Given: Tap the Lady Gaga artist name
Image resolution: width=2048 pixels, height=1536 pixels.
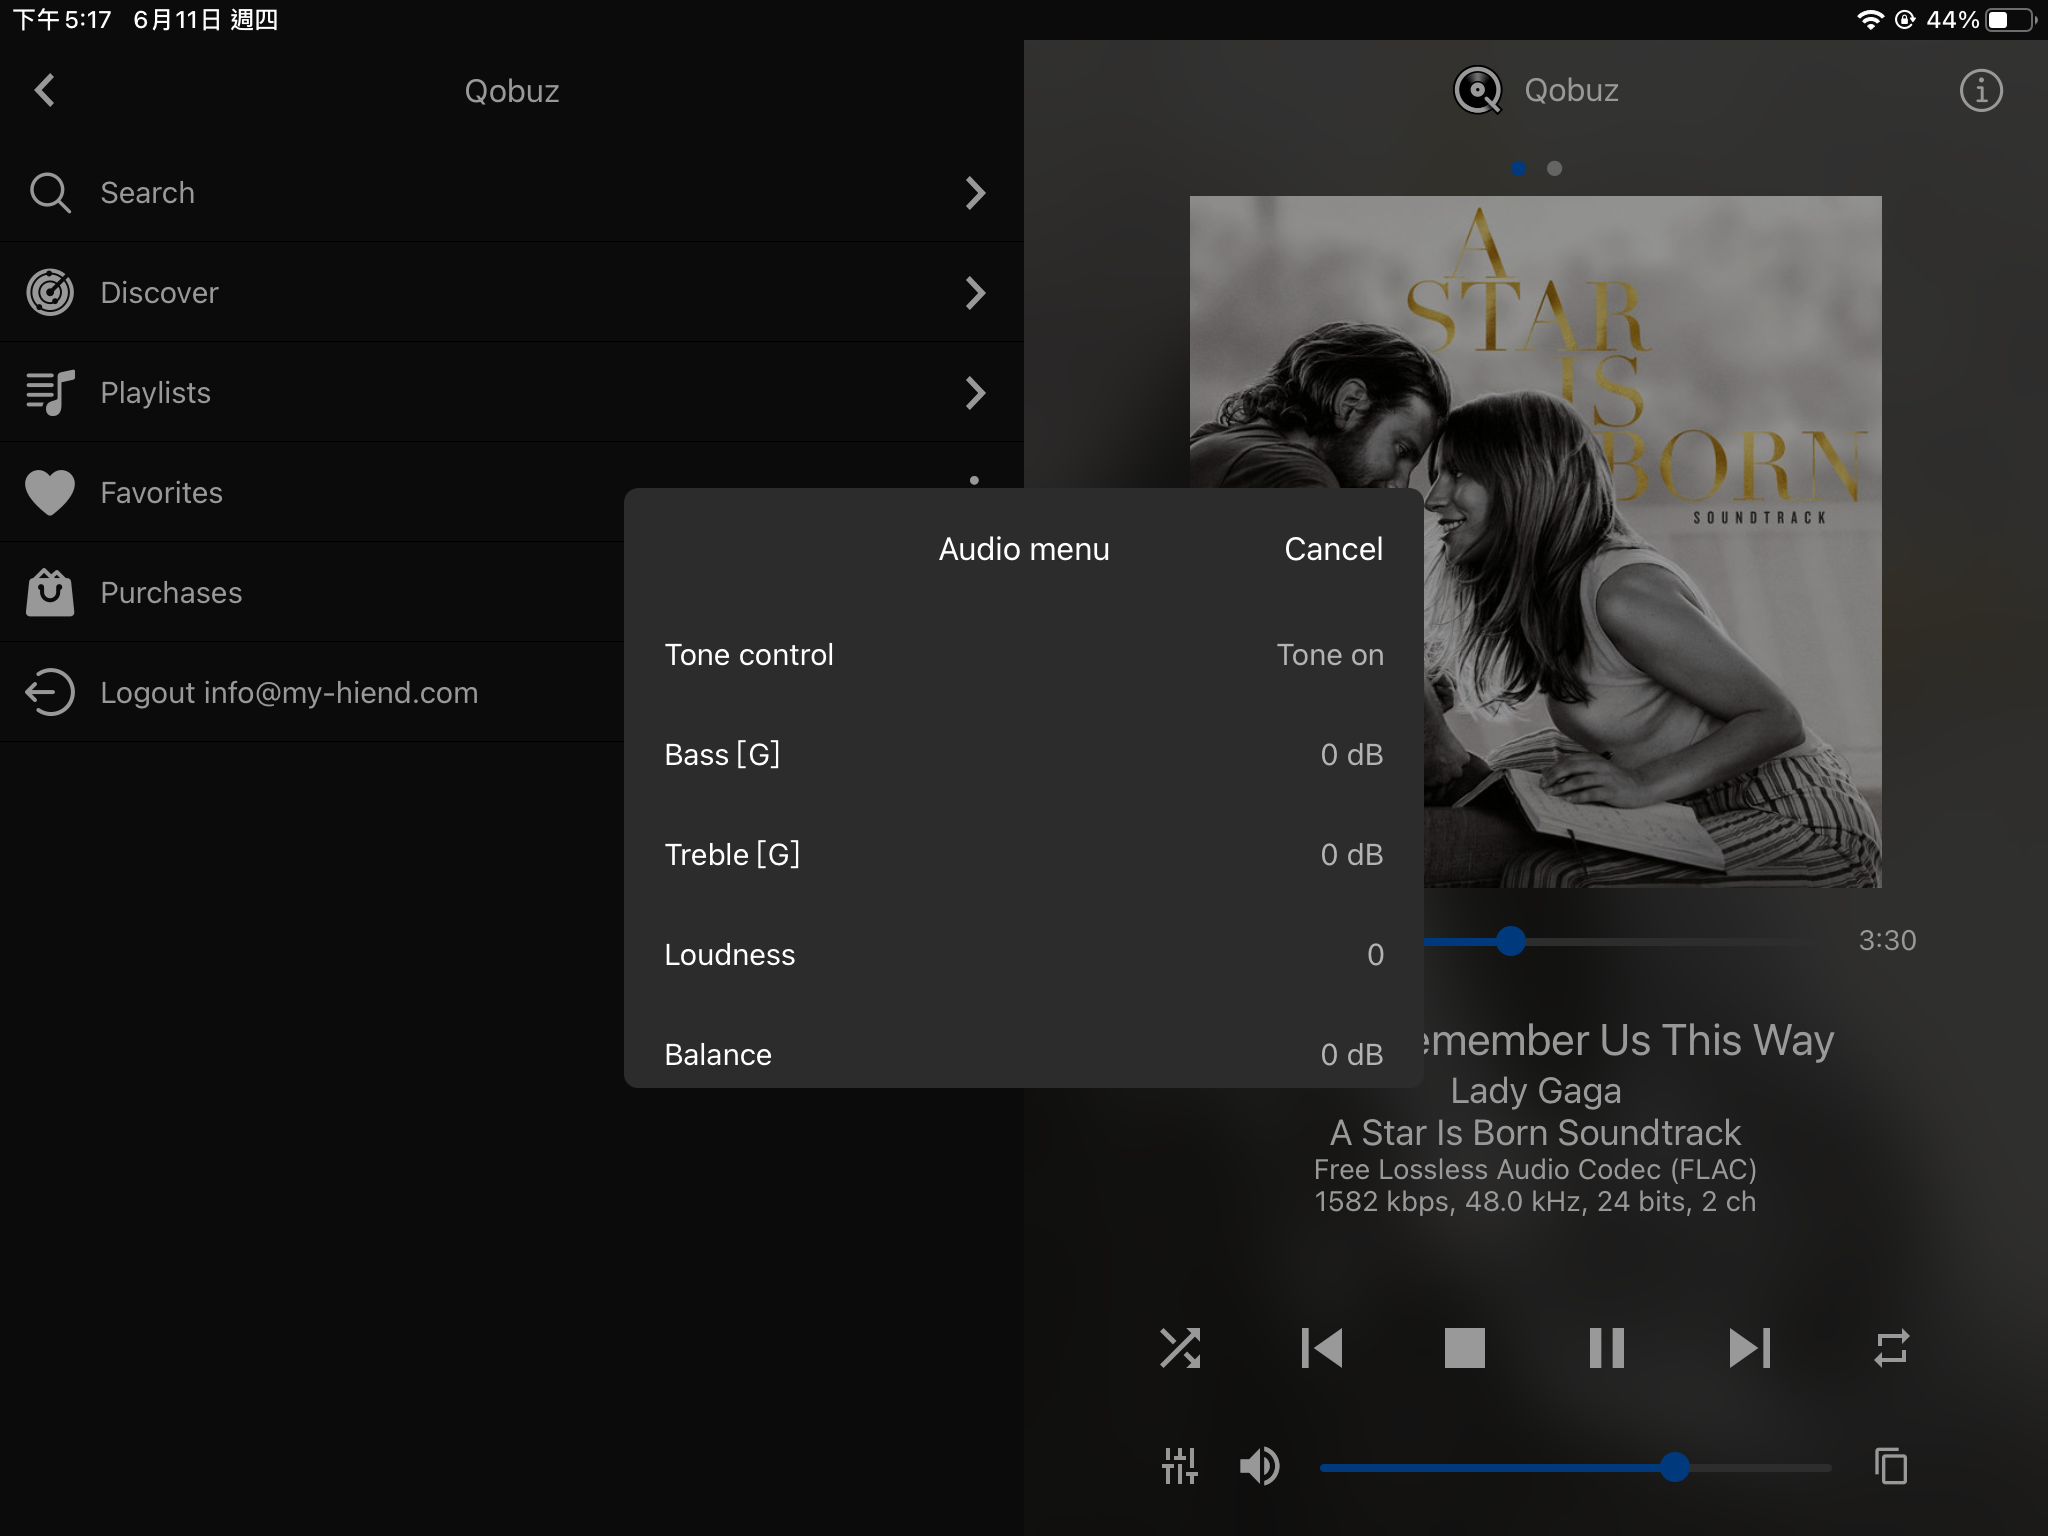Looking at the screenshot, I should 1536,1091.
